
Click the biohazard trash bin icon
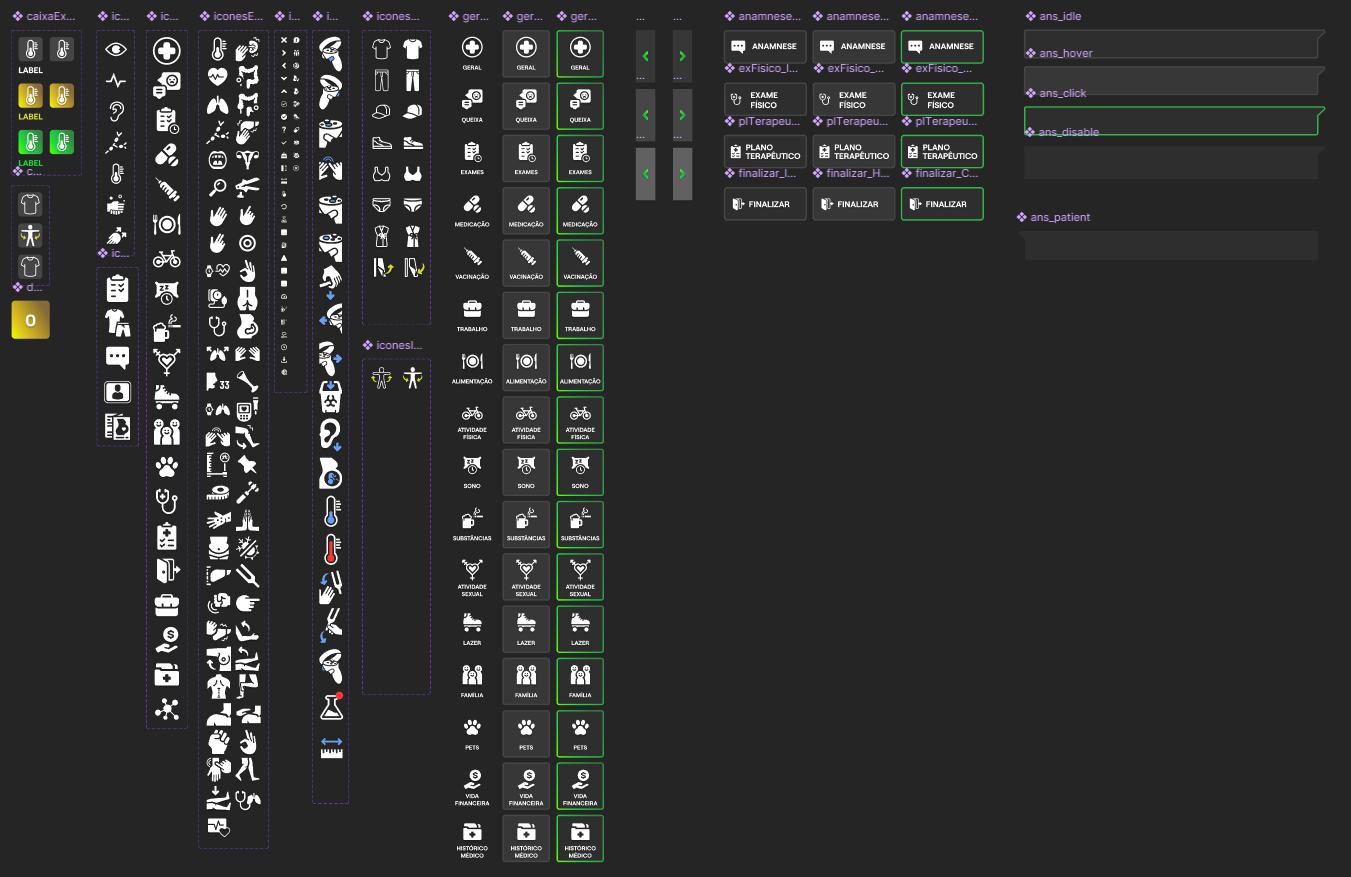[x=331, y=394]
